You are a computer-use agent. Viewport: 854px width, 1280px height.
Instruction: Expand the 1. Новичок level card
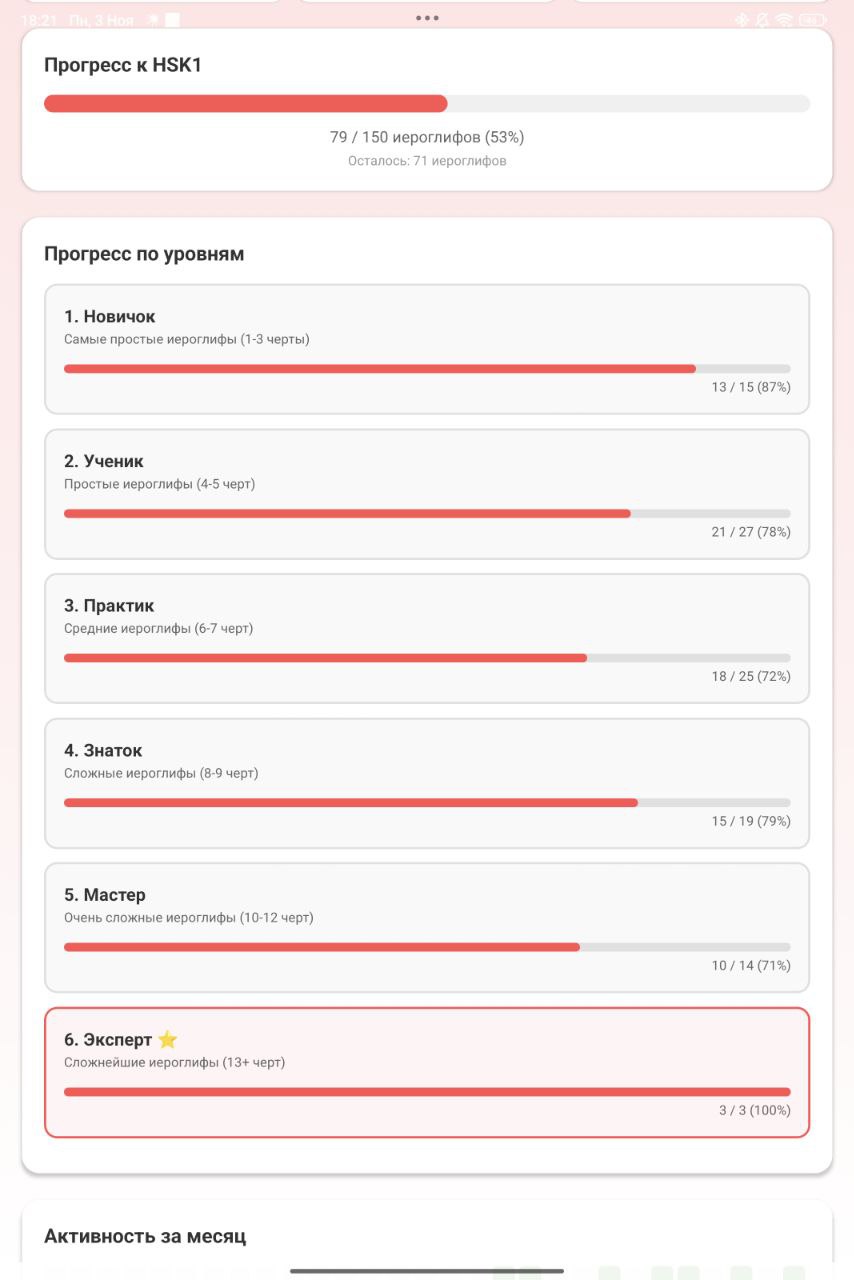tap(427, 349)
